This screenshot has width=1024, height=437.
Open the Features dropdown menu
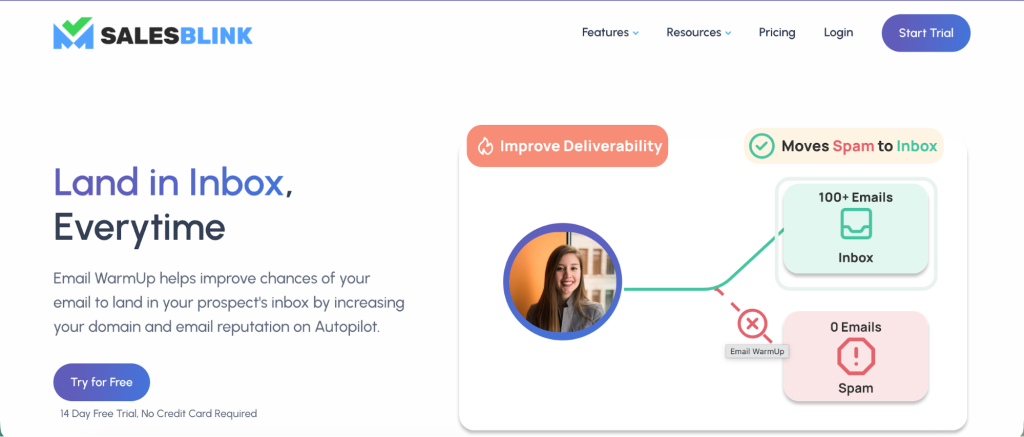tap(610, 33)
